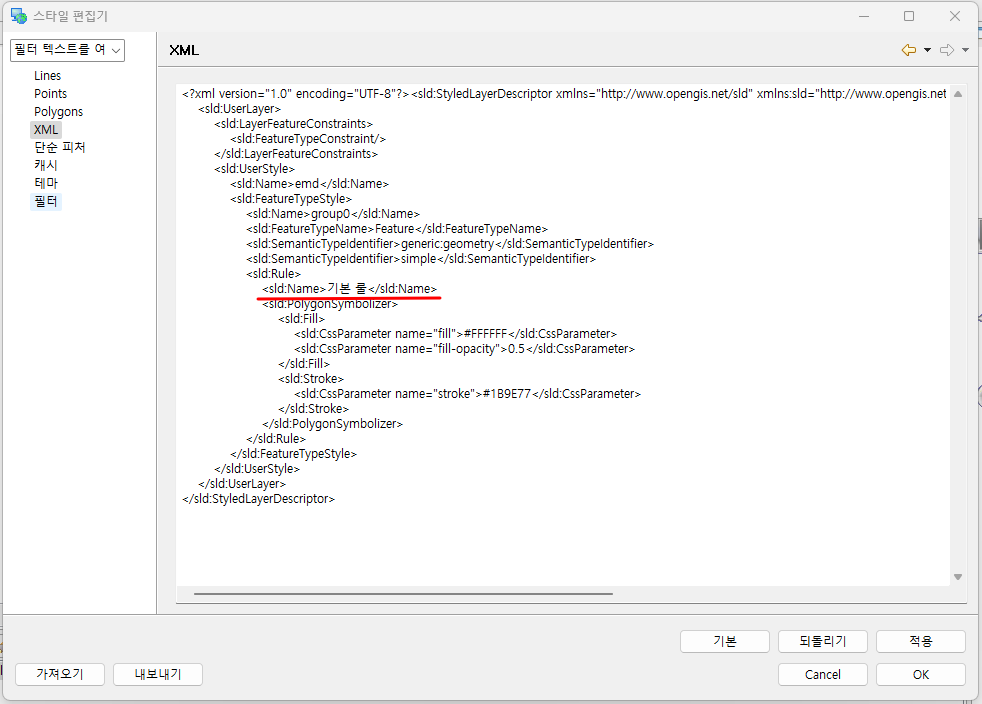Click the opening <sld:UserLayer> line

240,109
